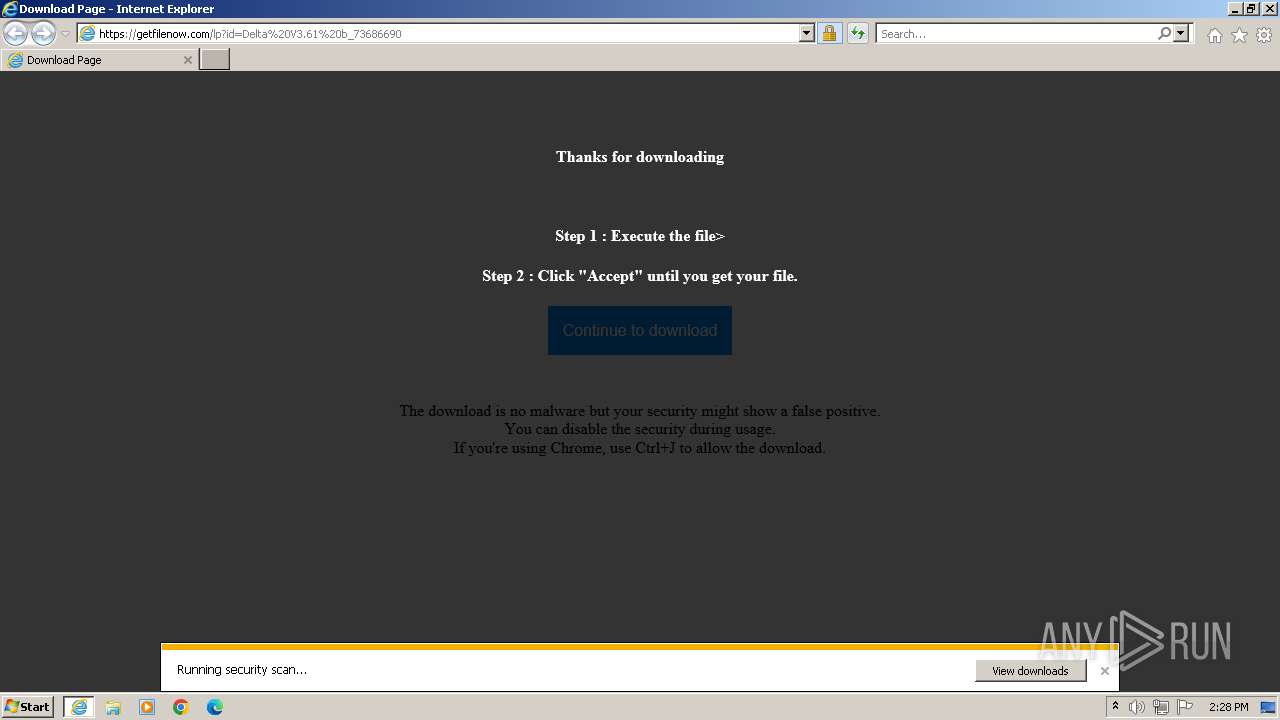1280x720 pixels.
Task: Click the Thanks for downloading heading
Action: [x=640, y=157]
